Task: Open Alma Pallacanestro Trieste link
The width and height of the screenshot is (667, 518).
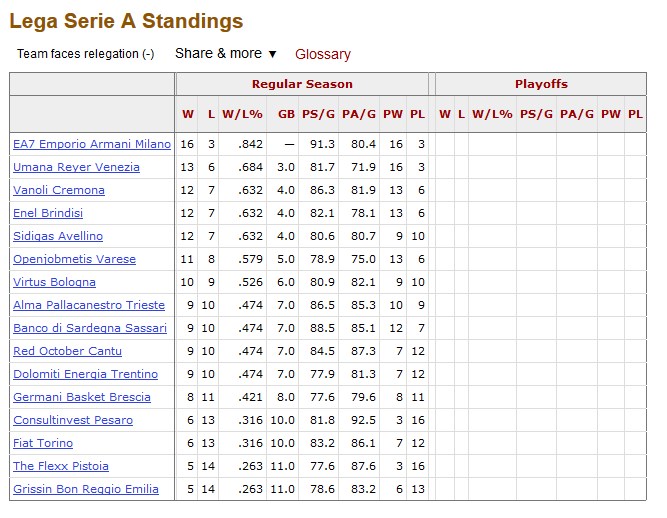Action: point(89,305)
